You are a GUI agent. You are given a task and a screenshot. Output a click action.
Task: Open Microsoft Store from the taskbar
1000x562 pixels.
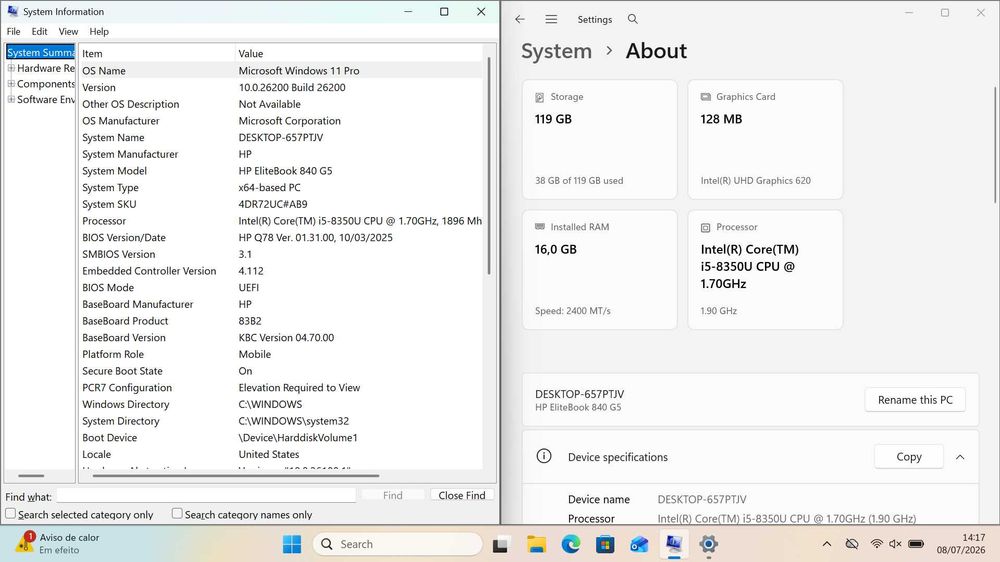click(x=605, y=544)
